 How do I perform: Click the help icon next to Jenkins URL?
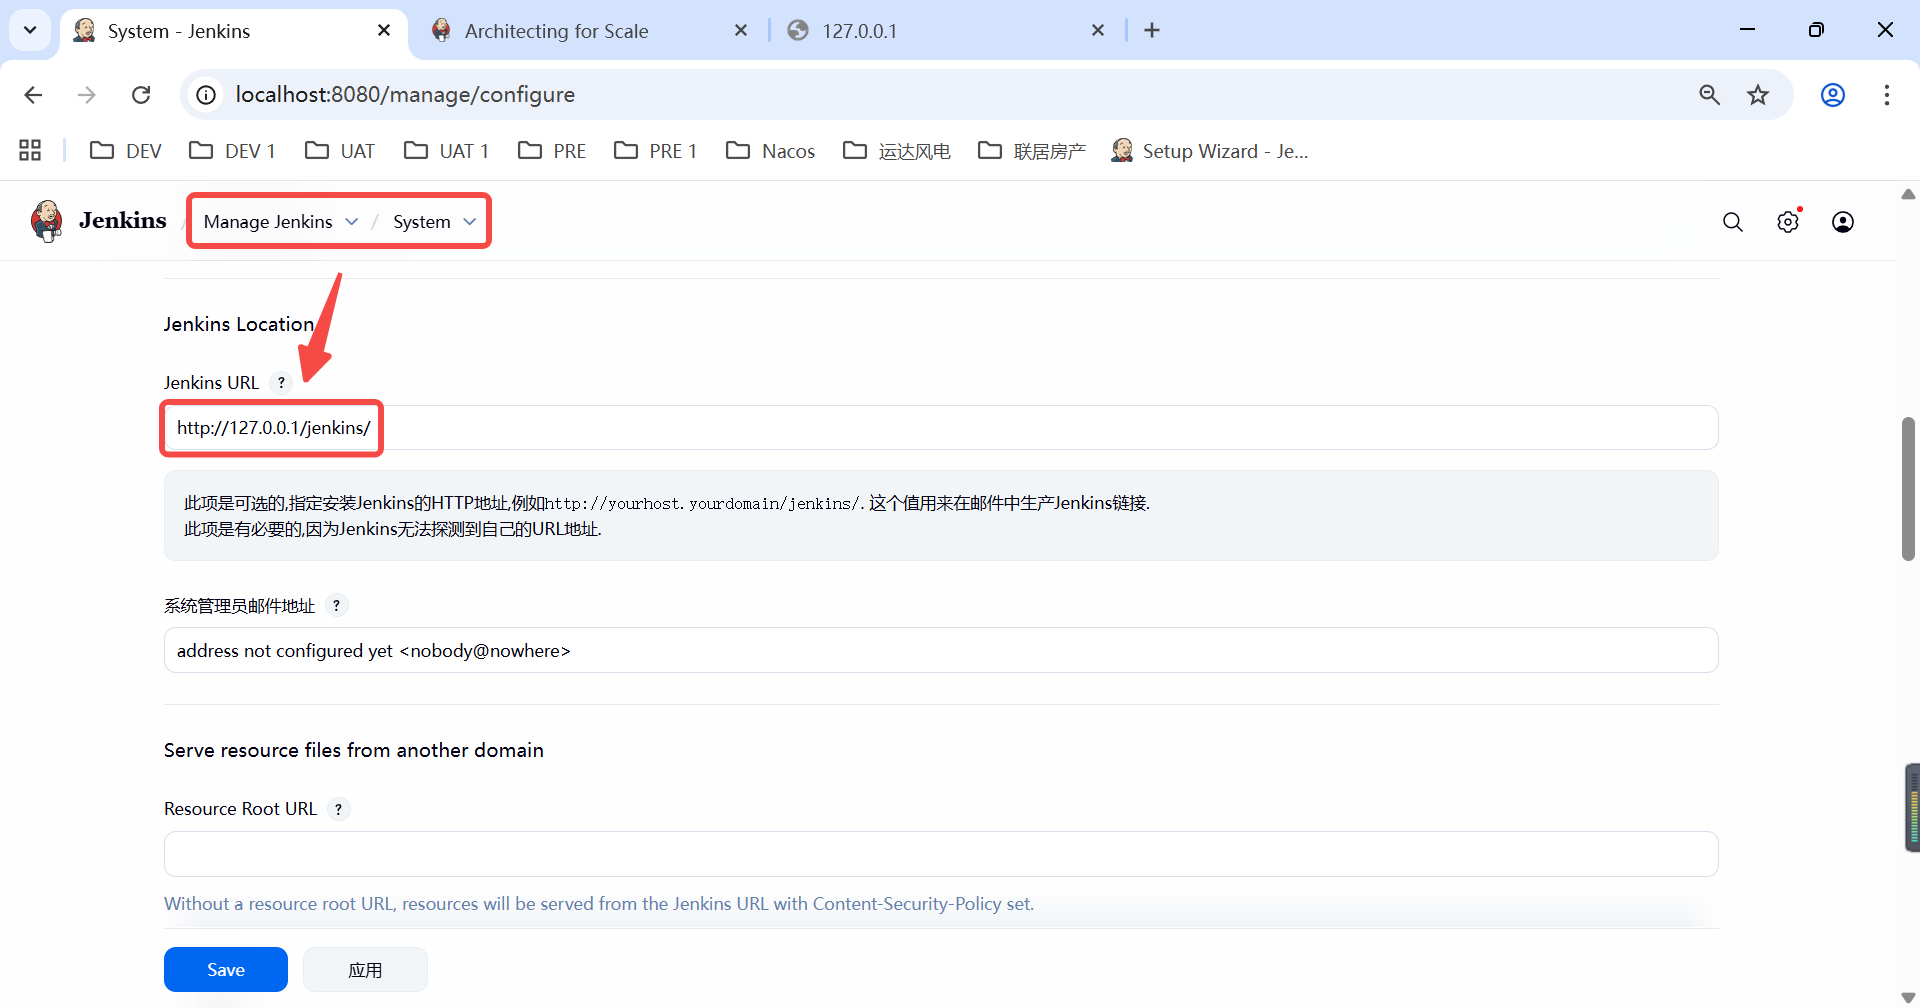(x=282, y=383)
